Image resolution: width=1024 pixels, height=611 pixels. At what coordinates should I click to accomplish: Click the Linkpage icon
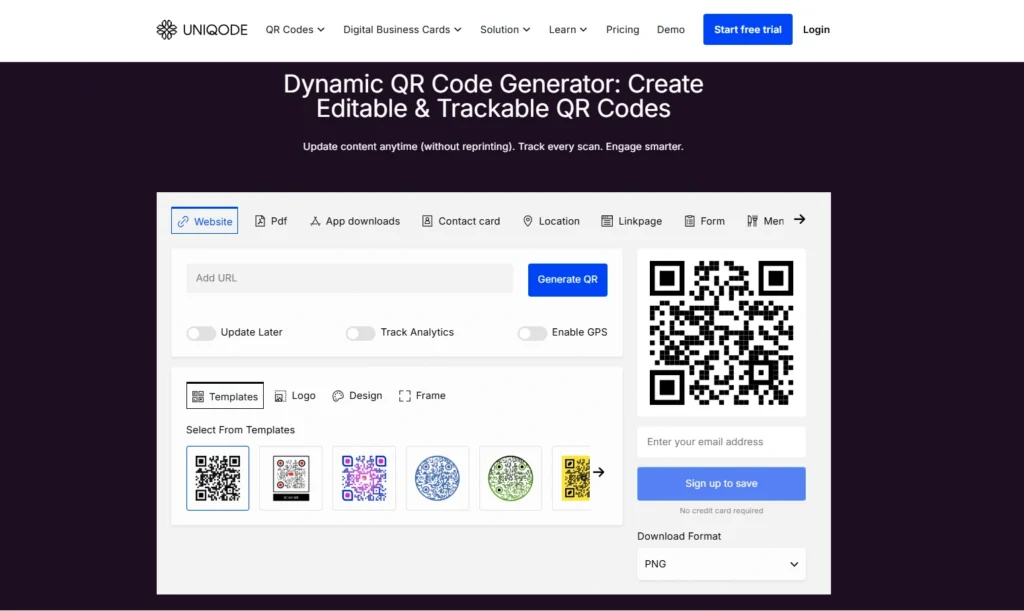coord(607,221)
